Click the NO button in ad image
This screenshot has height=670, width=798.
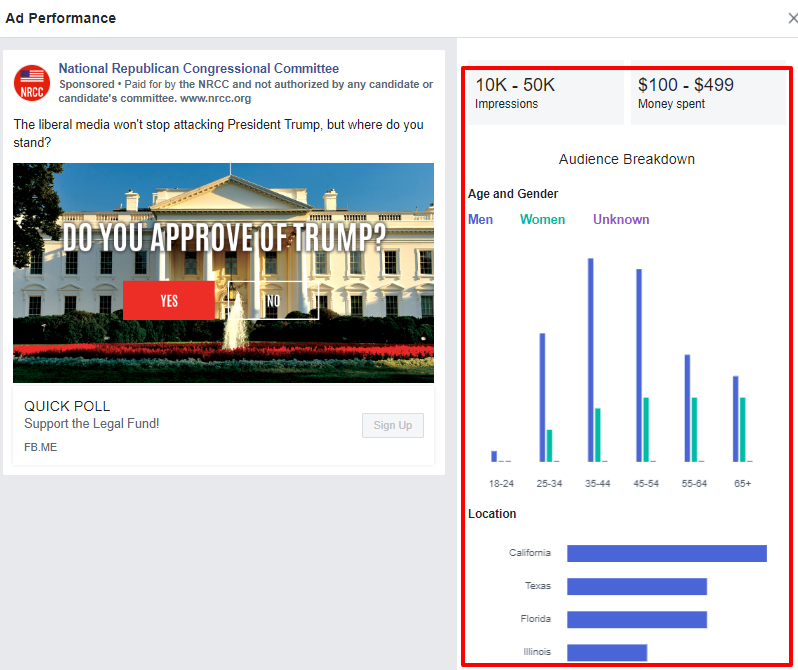tap(273, 300)
